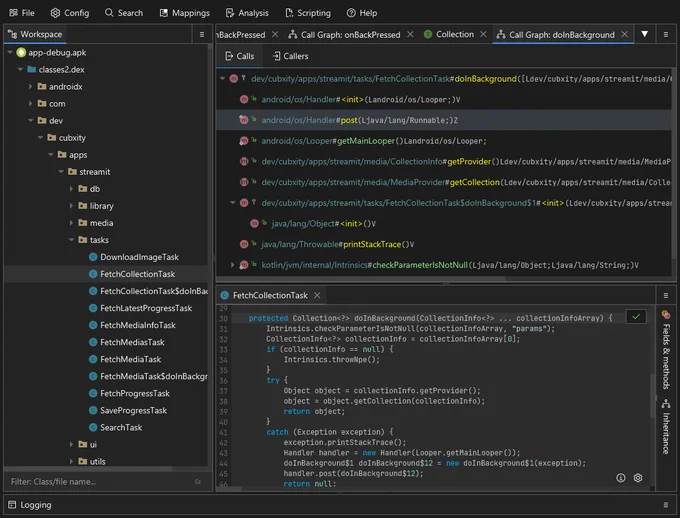Close the Call Graph: onBackPressed tab
The width and height of the screenshot is (680, 518).
410,34
